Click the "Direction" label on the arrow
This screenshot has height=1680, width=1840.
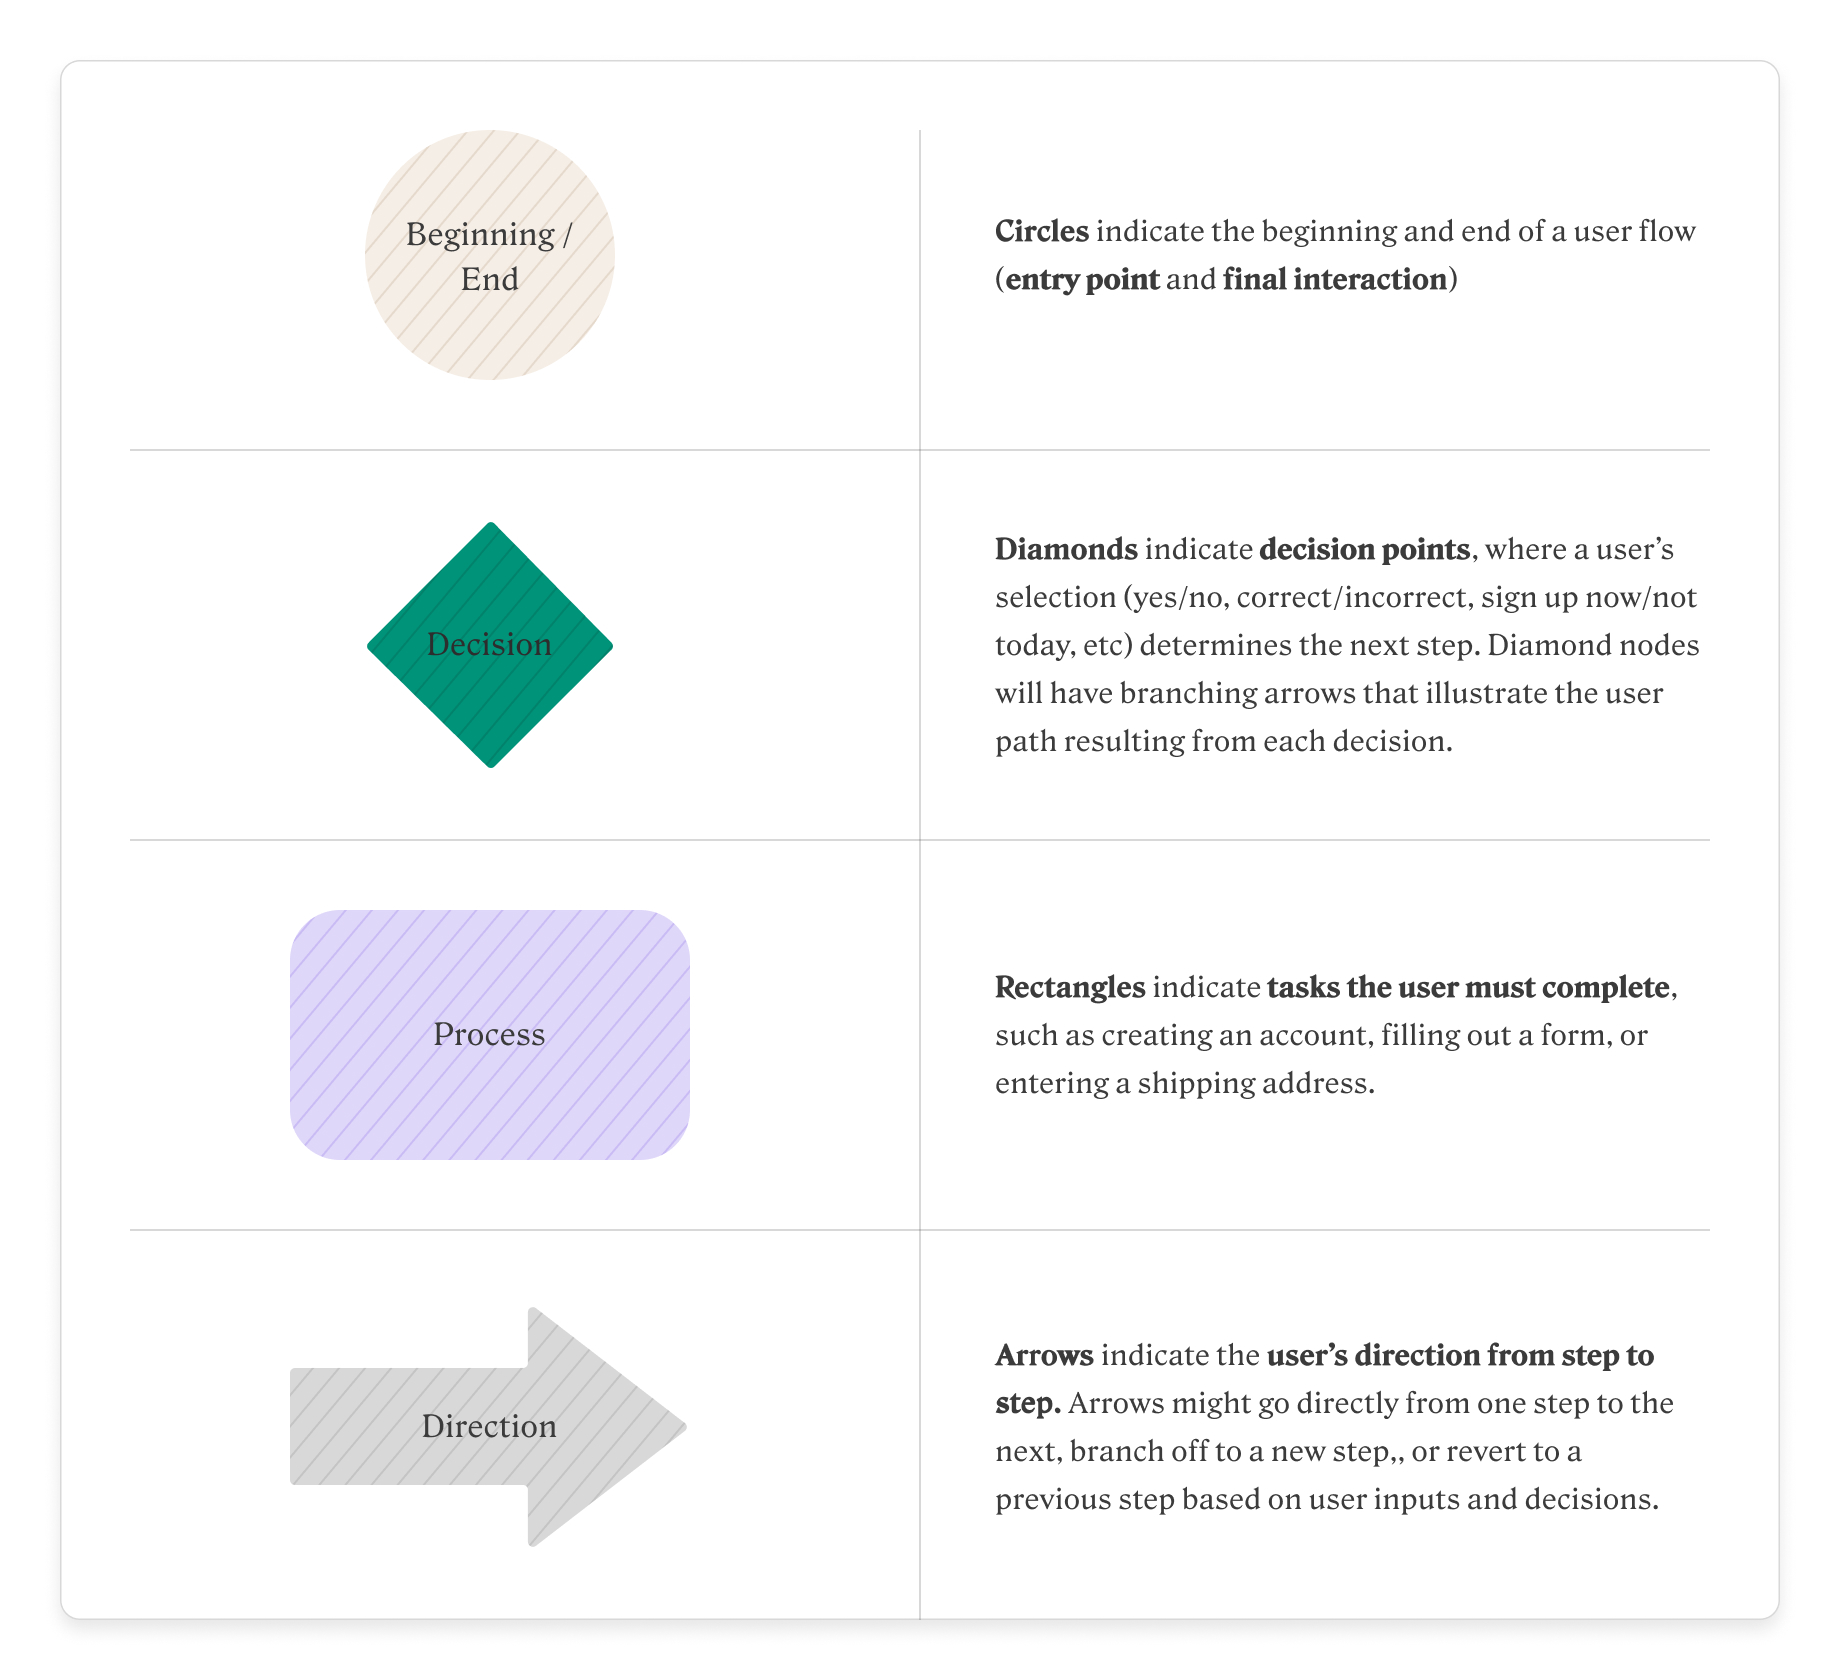tap(489, 1426)
